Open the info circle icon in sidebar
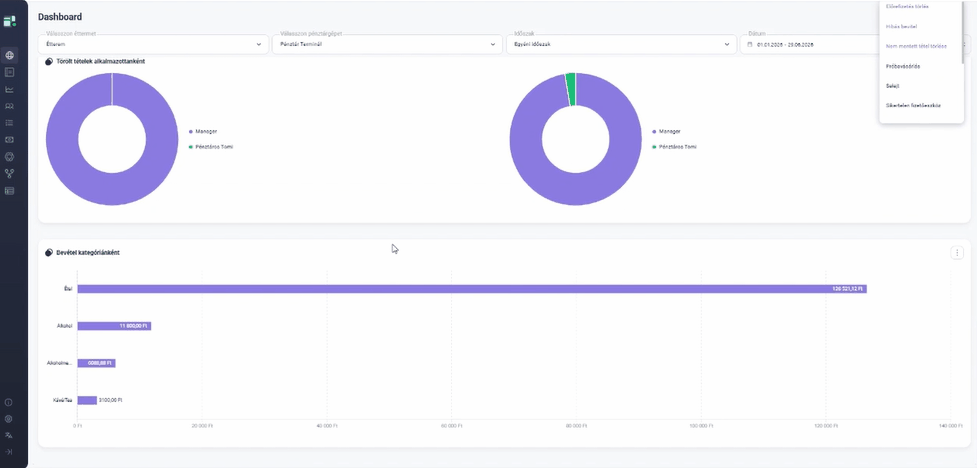The height and width of the screenshot is (468, 977). (x=9, y=402)
